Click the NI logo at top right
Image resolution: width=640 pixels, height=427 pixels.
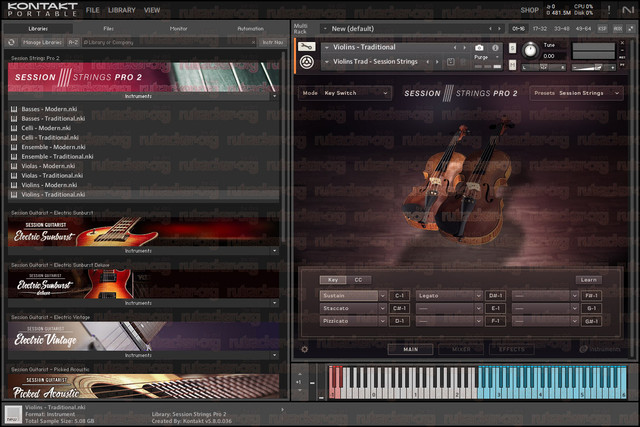pos(628,10)
